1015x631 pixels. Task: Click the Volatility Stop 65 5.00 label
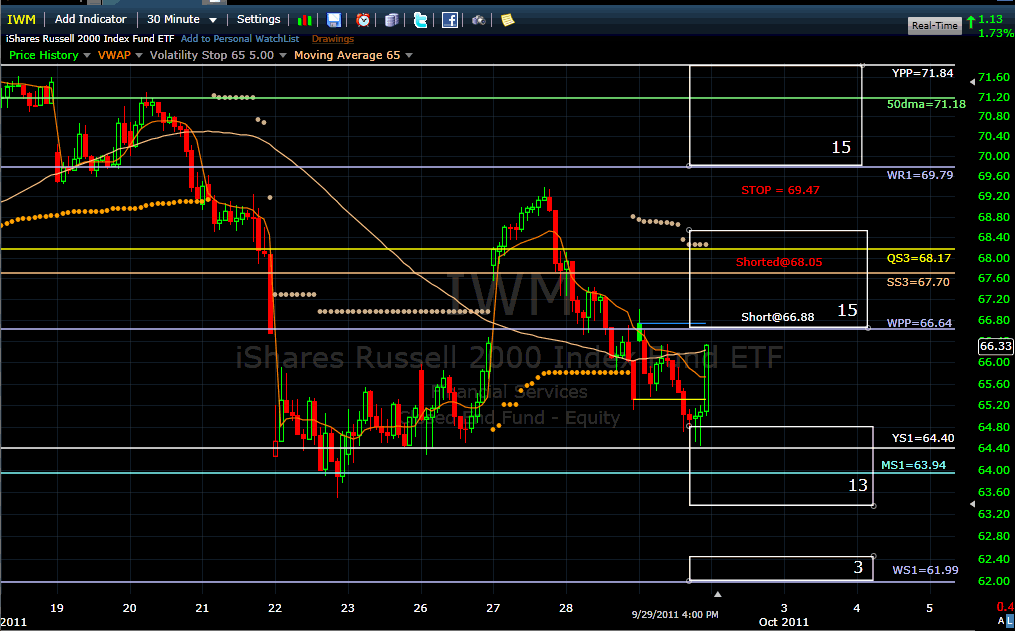coord(212,56)
